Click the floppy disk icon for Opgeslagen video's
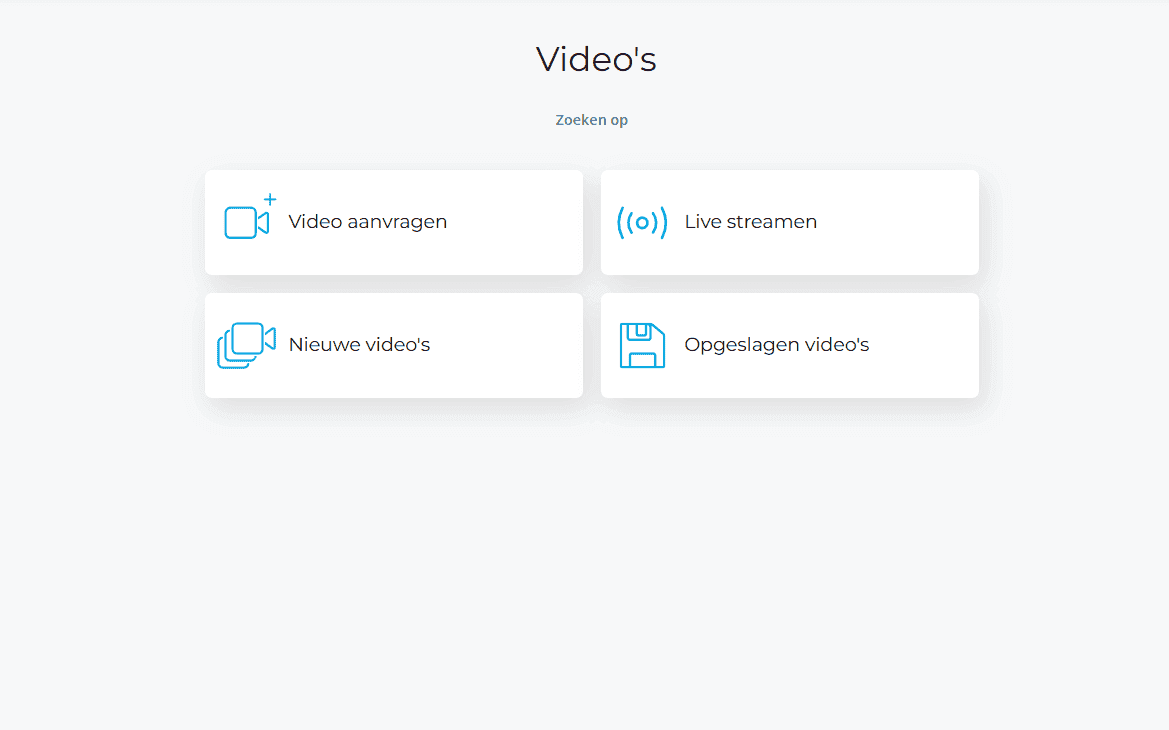Screen dimensions: 1169x730 [x=642, y=345]
